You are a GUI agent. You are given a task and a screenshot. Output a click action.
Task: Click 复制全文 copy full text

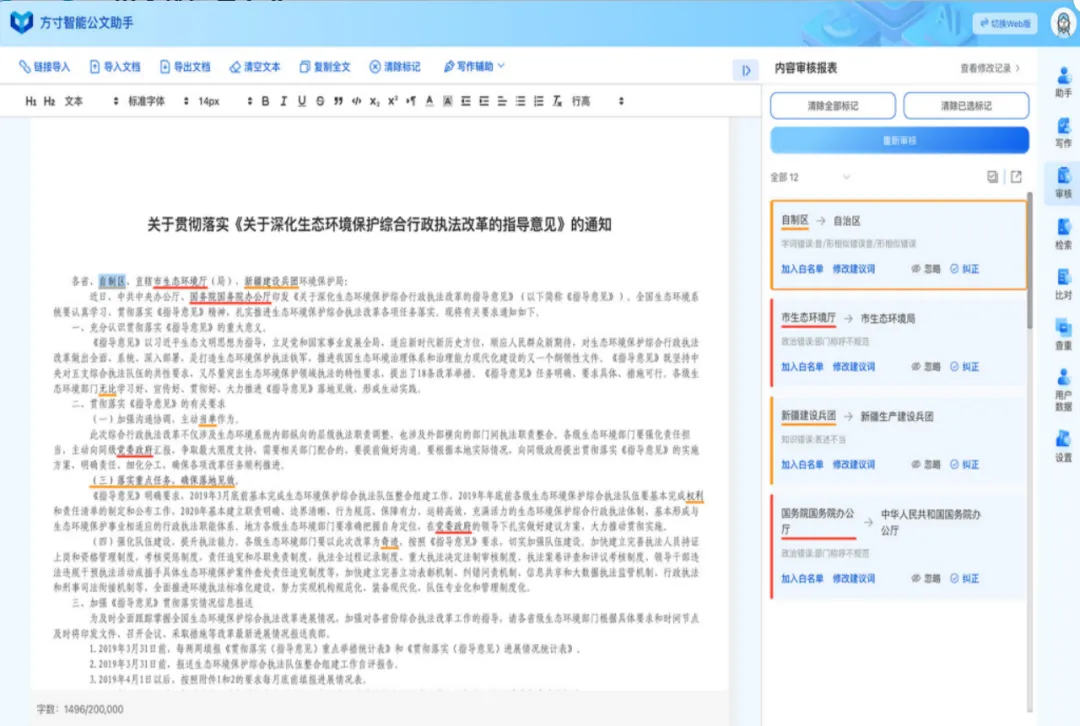coord(325,67)
